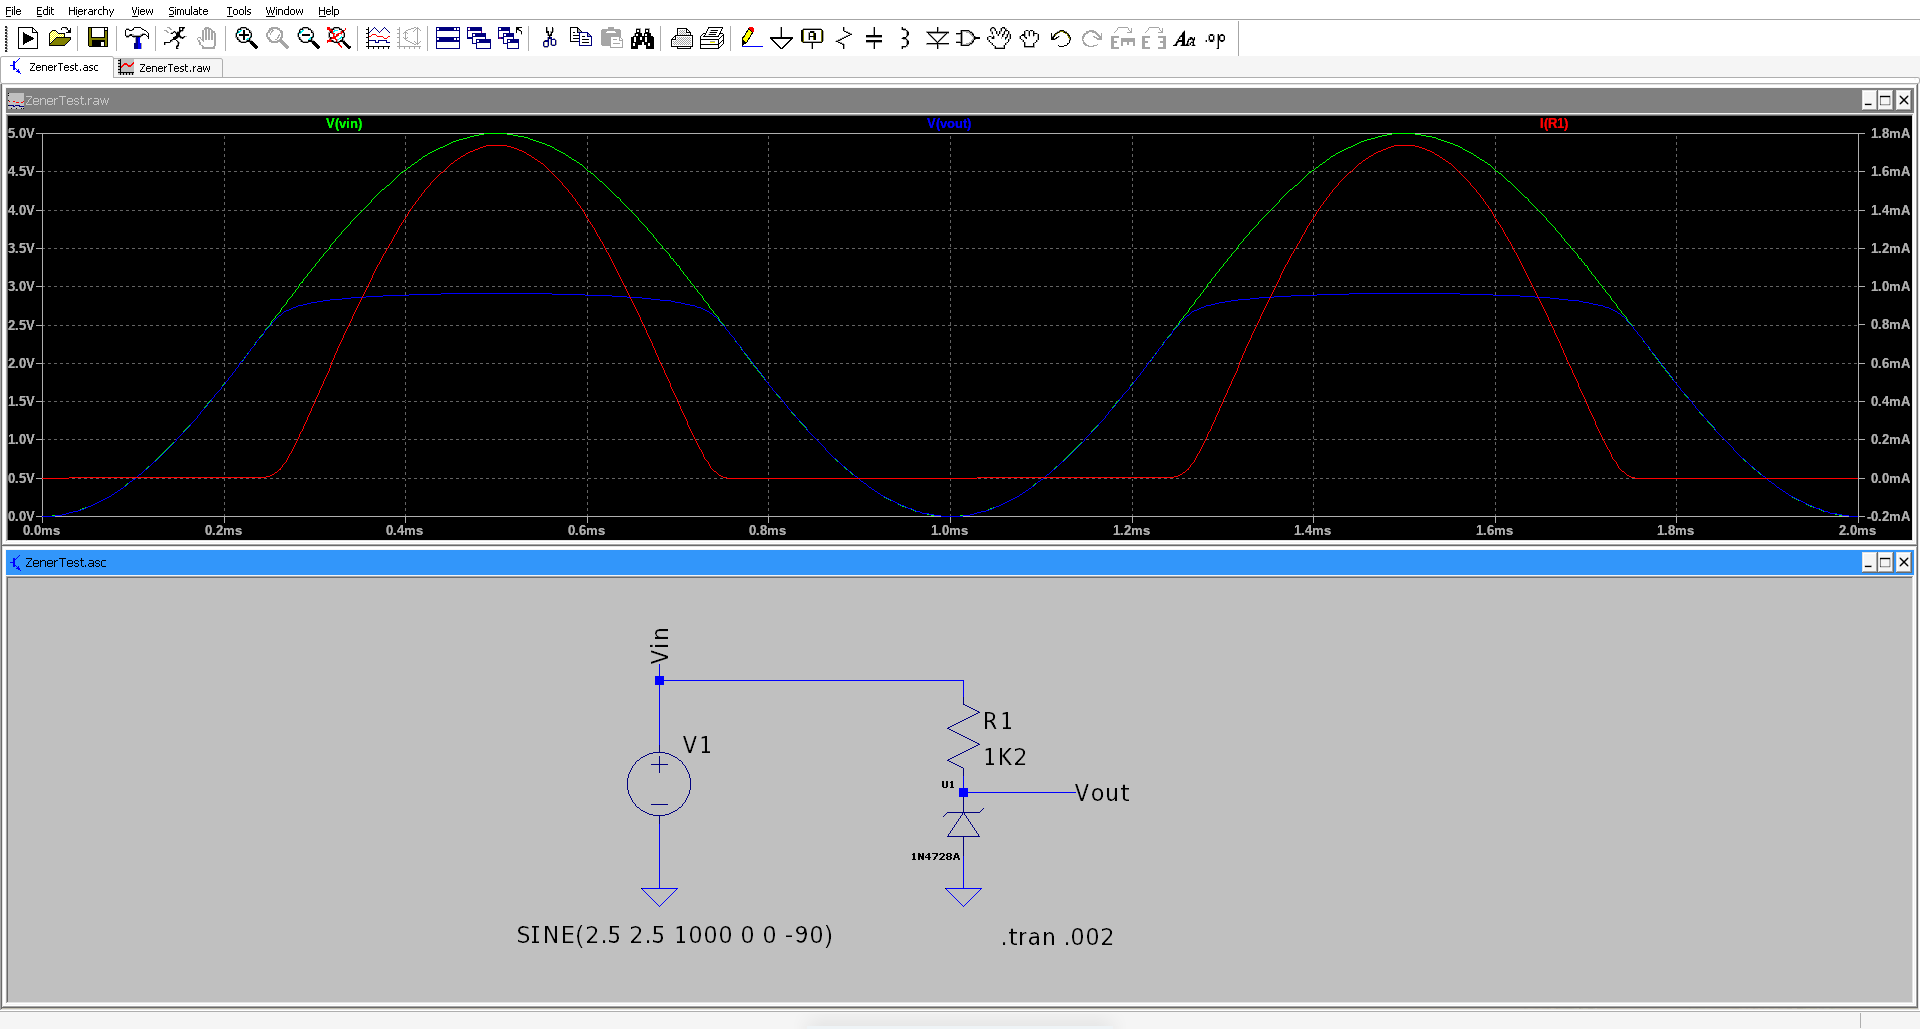Click the red I(R1) trace label
The width and height of the screenshot is (1920, 1029).
[1554, 124]
